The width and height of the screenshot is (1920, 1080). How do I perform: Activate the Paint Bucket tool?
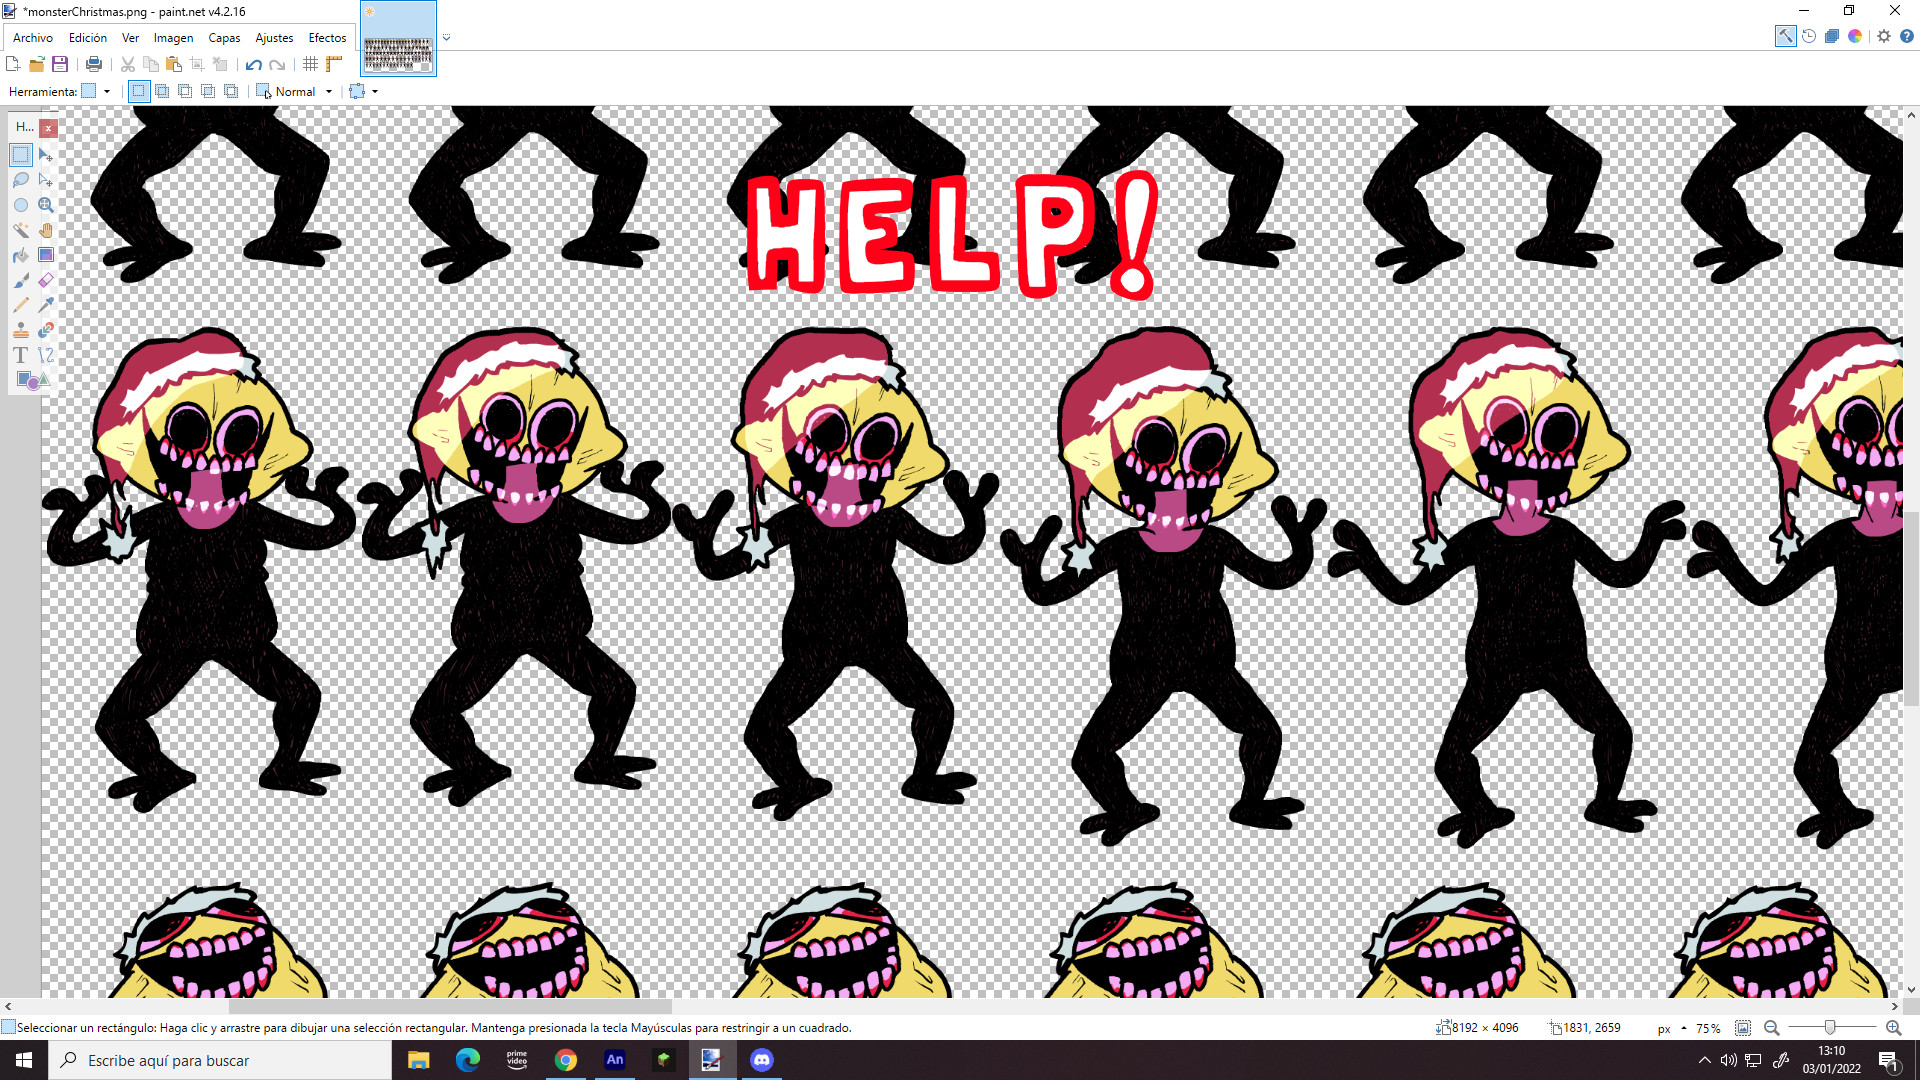[20, 255]
